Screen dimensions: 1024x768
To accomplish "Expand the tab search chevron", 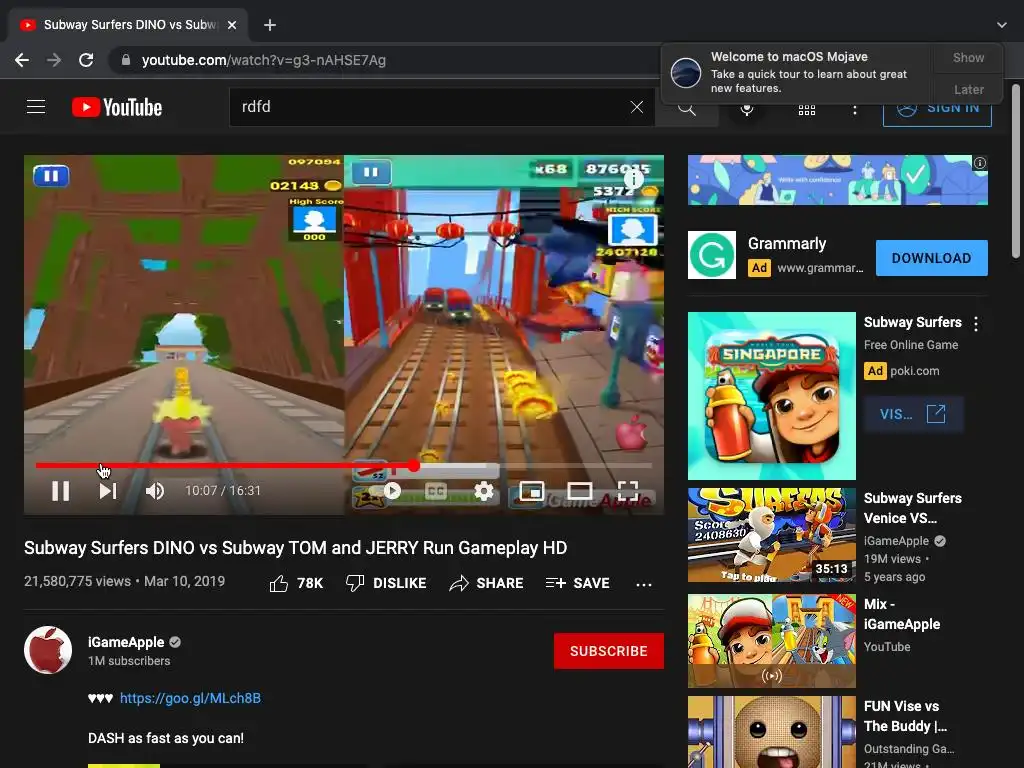I will (x=1002, y=25).
